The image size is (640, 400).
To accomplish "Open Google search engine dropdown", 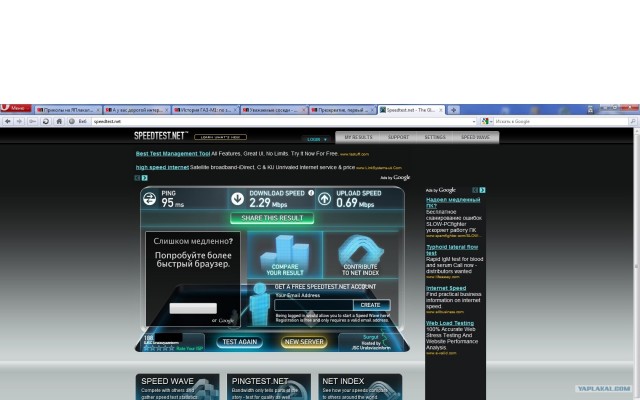I will point(487,121).
